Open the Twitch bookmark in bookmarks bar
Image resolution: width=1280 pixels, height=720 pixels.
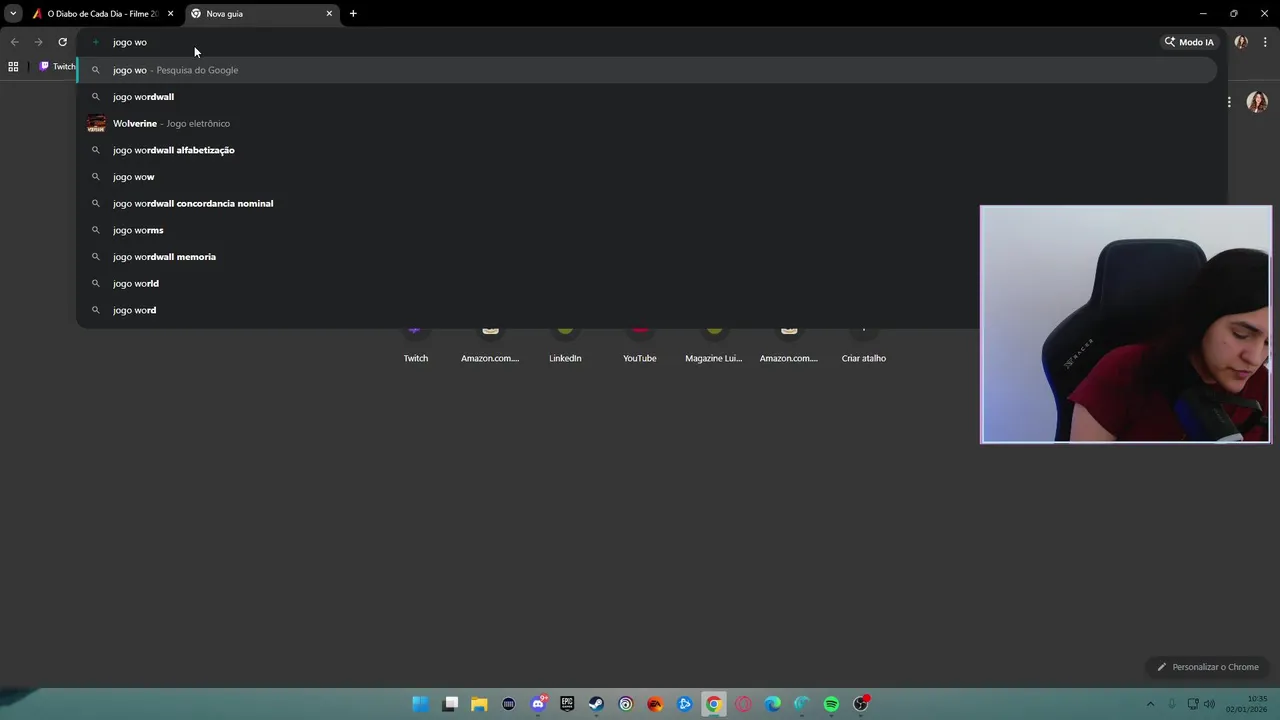pos(57,67)
